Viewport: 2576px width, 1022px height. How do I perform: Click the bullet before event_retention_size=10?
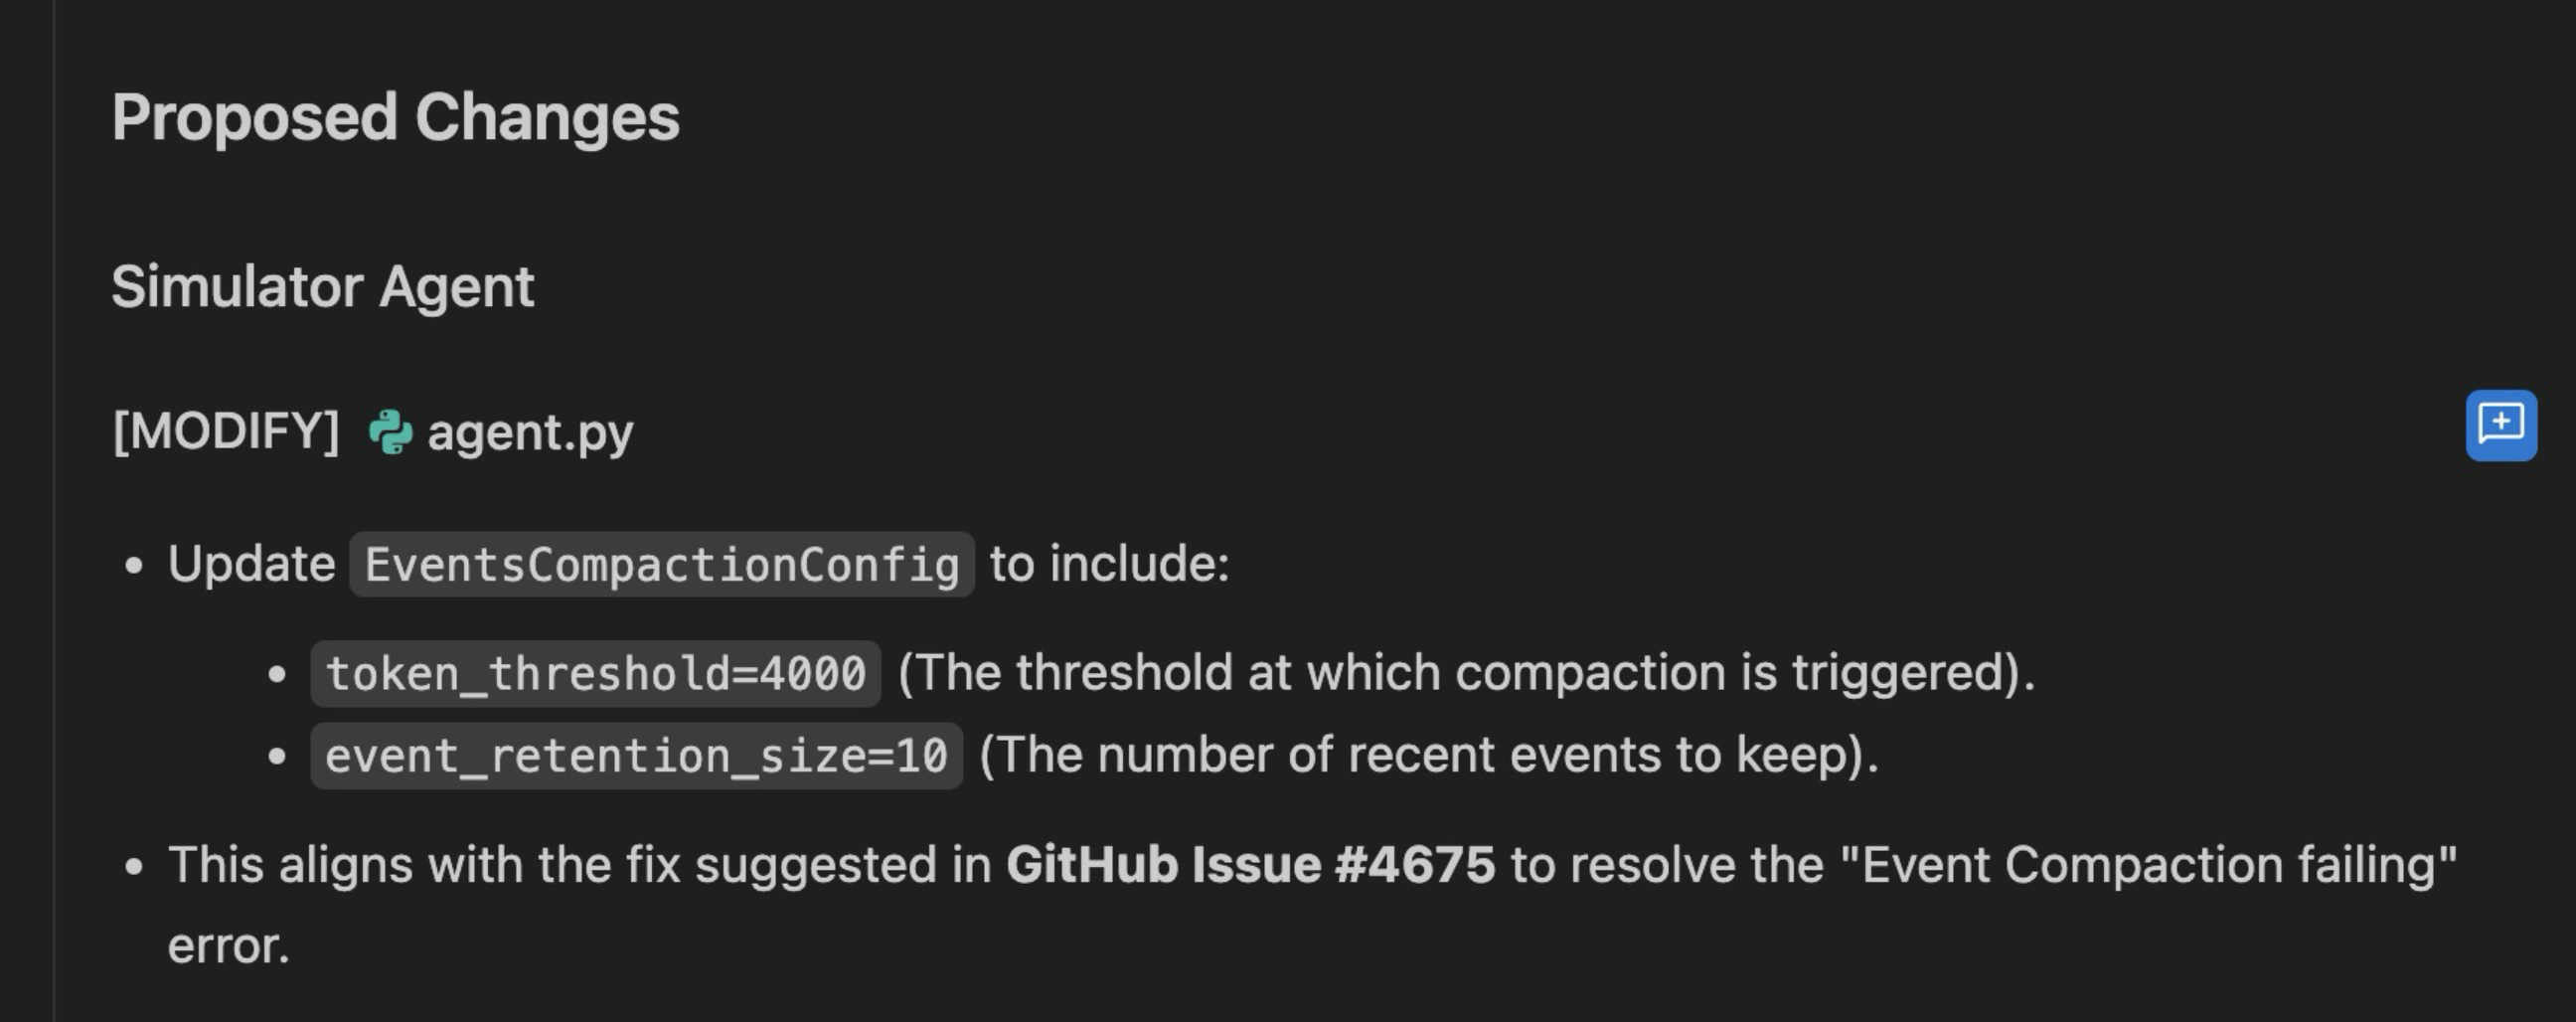pyautogui.click(x=277, y=756)
